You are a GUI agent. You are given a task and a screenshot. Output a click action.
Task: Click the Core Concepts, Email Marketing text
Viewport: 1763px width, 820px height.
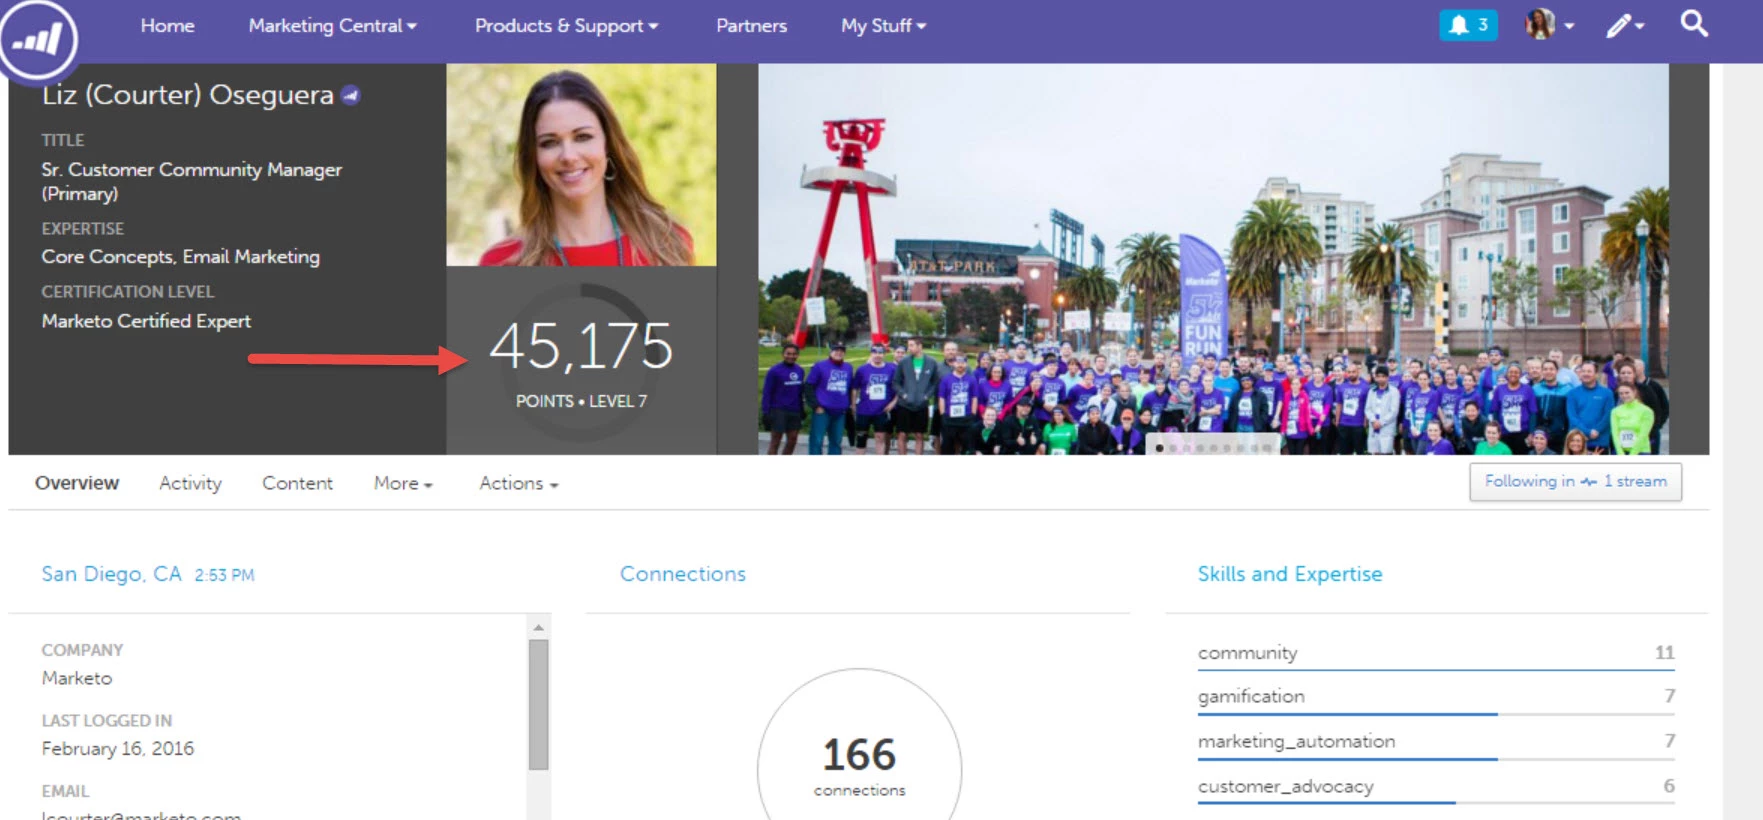(x=180, y=257)
